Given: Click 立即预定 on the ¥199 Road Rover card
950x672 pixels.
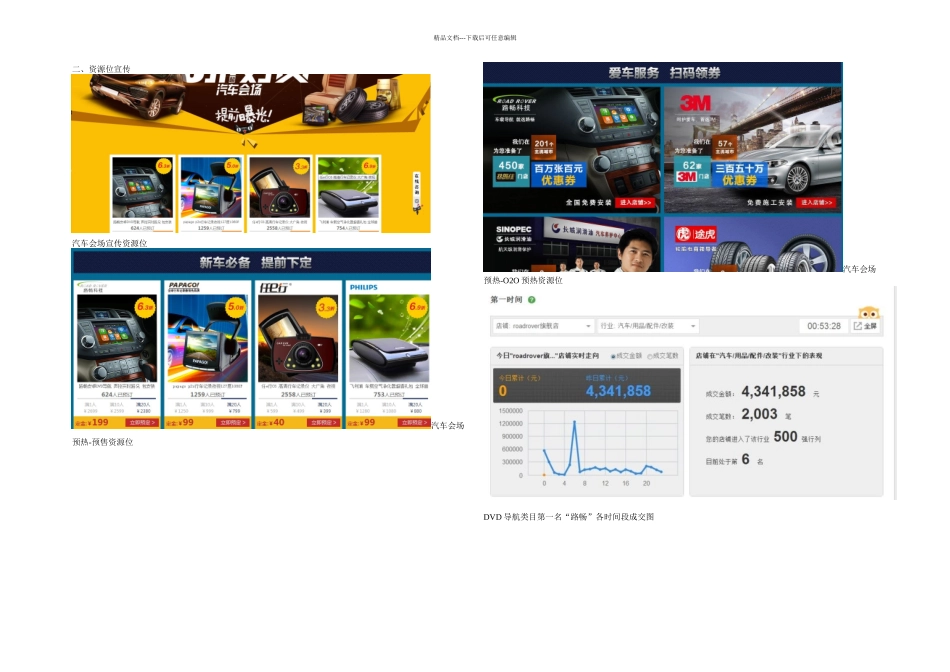Looking at the screenshot, I should point(142,422).
